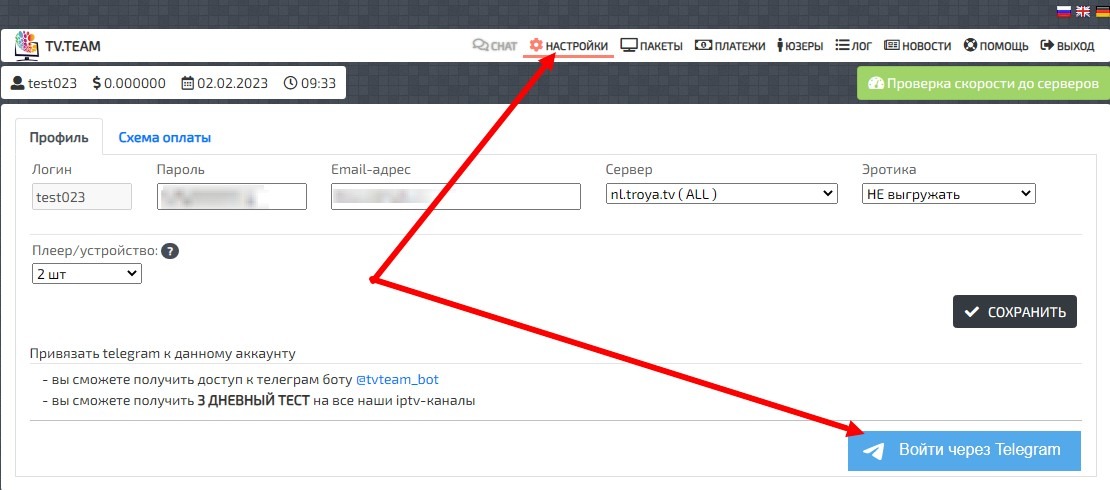Open Юзеры users page

pos(800,46)
